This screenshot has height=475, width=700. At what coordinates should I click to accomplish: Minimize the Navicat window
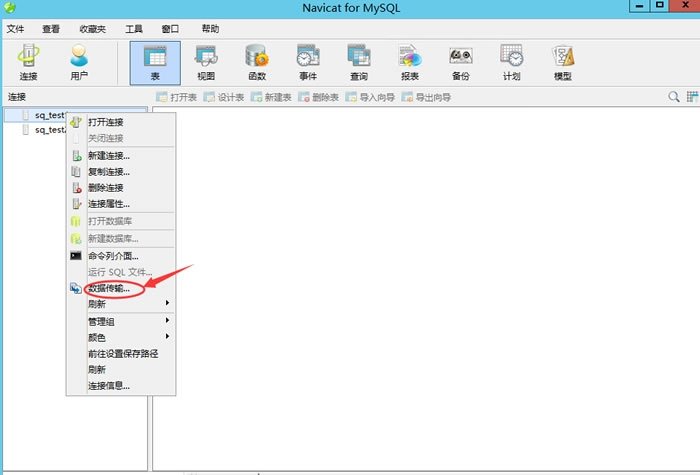coord(639,6)
